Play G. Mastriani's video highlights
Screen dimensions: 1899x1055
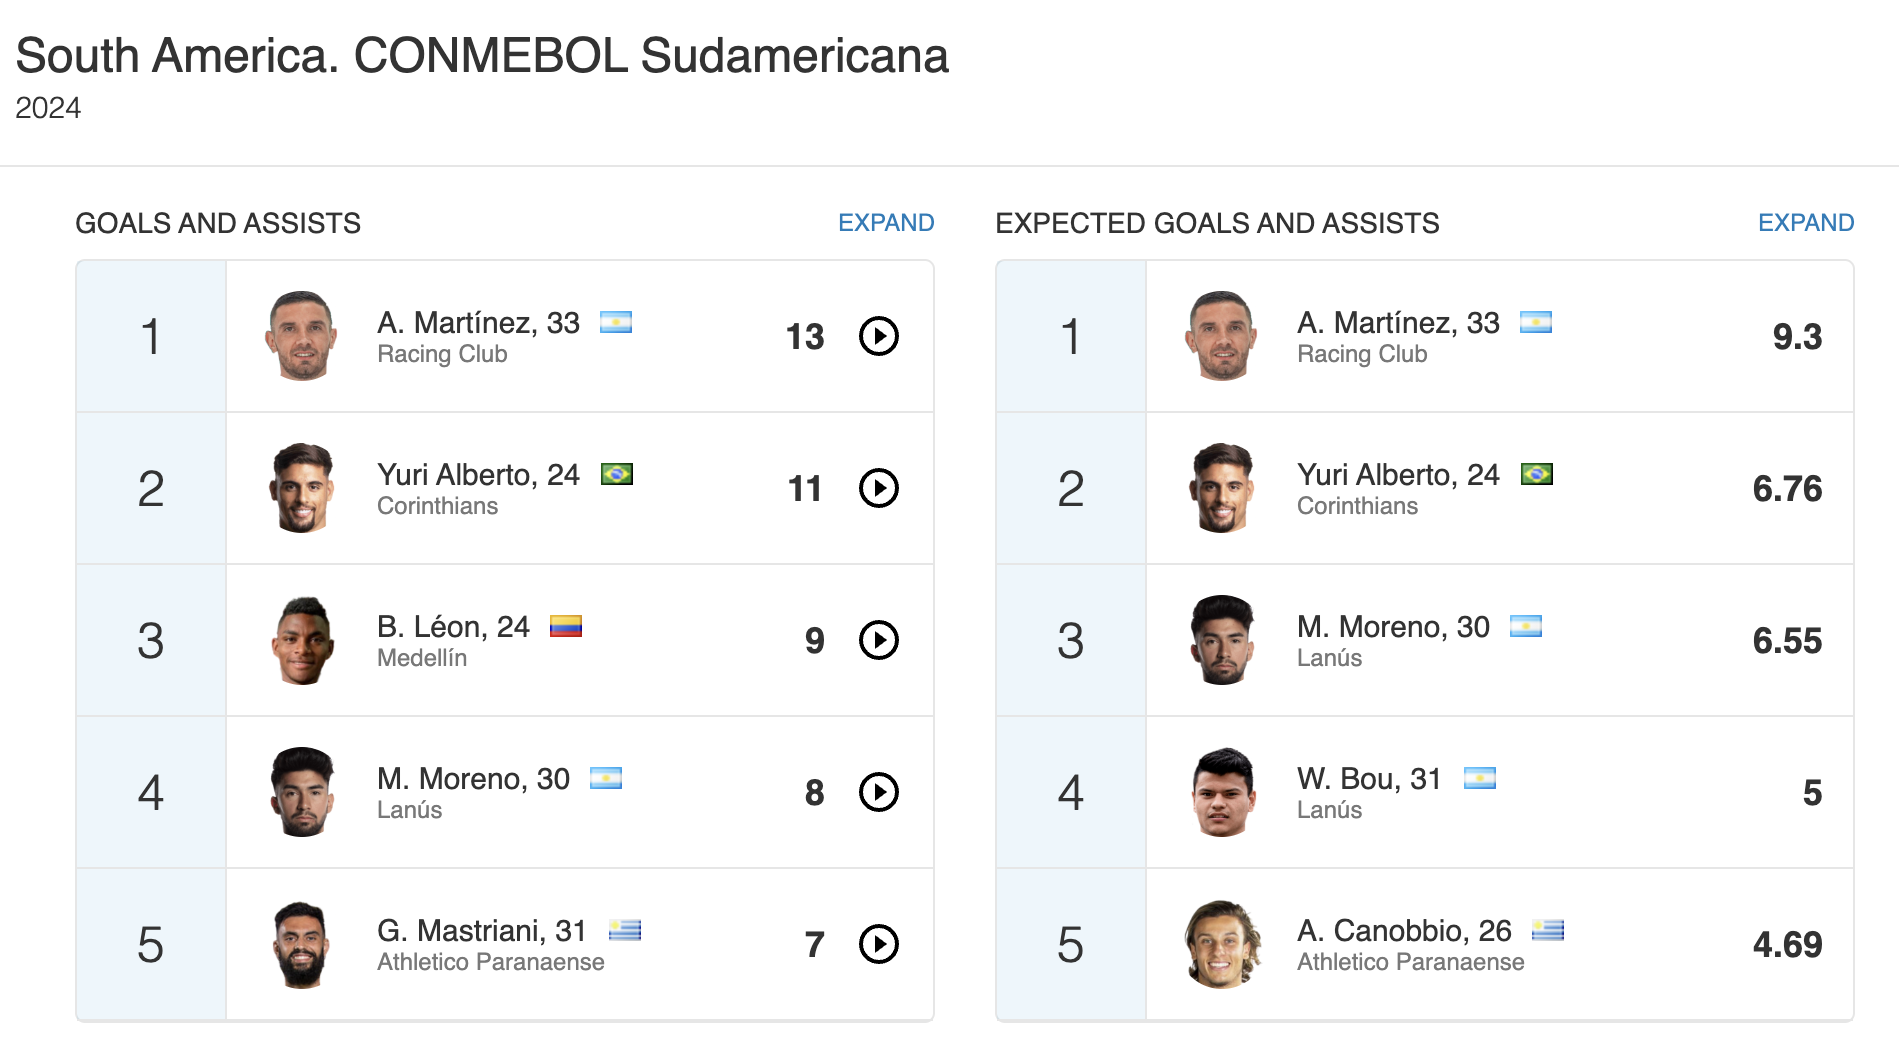point(879,945)
